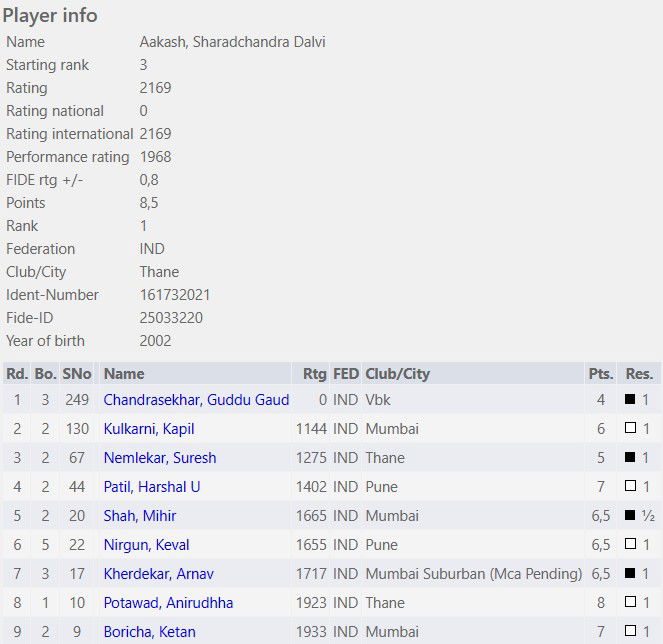Viewport: 663px width, 644px height.
Task: Click the Pts. column header
Action: (x=600, y=374)
